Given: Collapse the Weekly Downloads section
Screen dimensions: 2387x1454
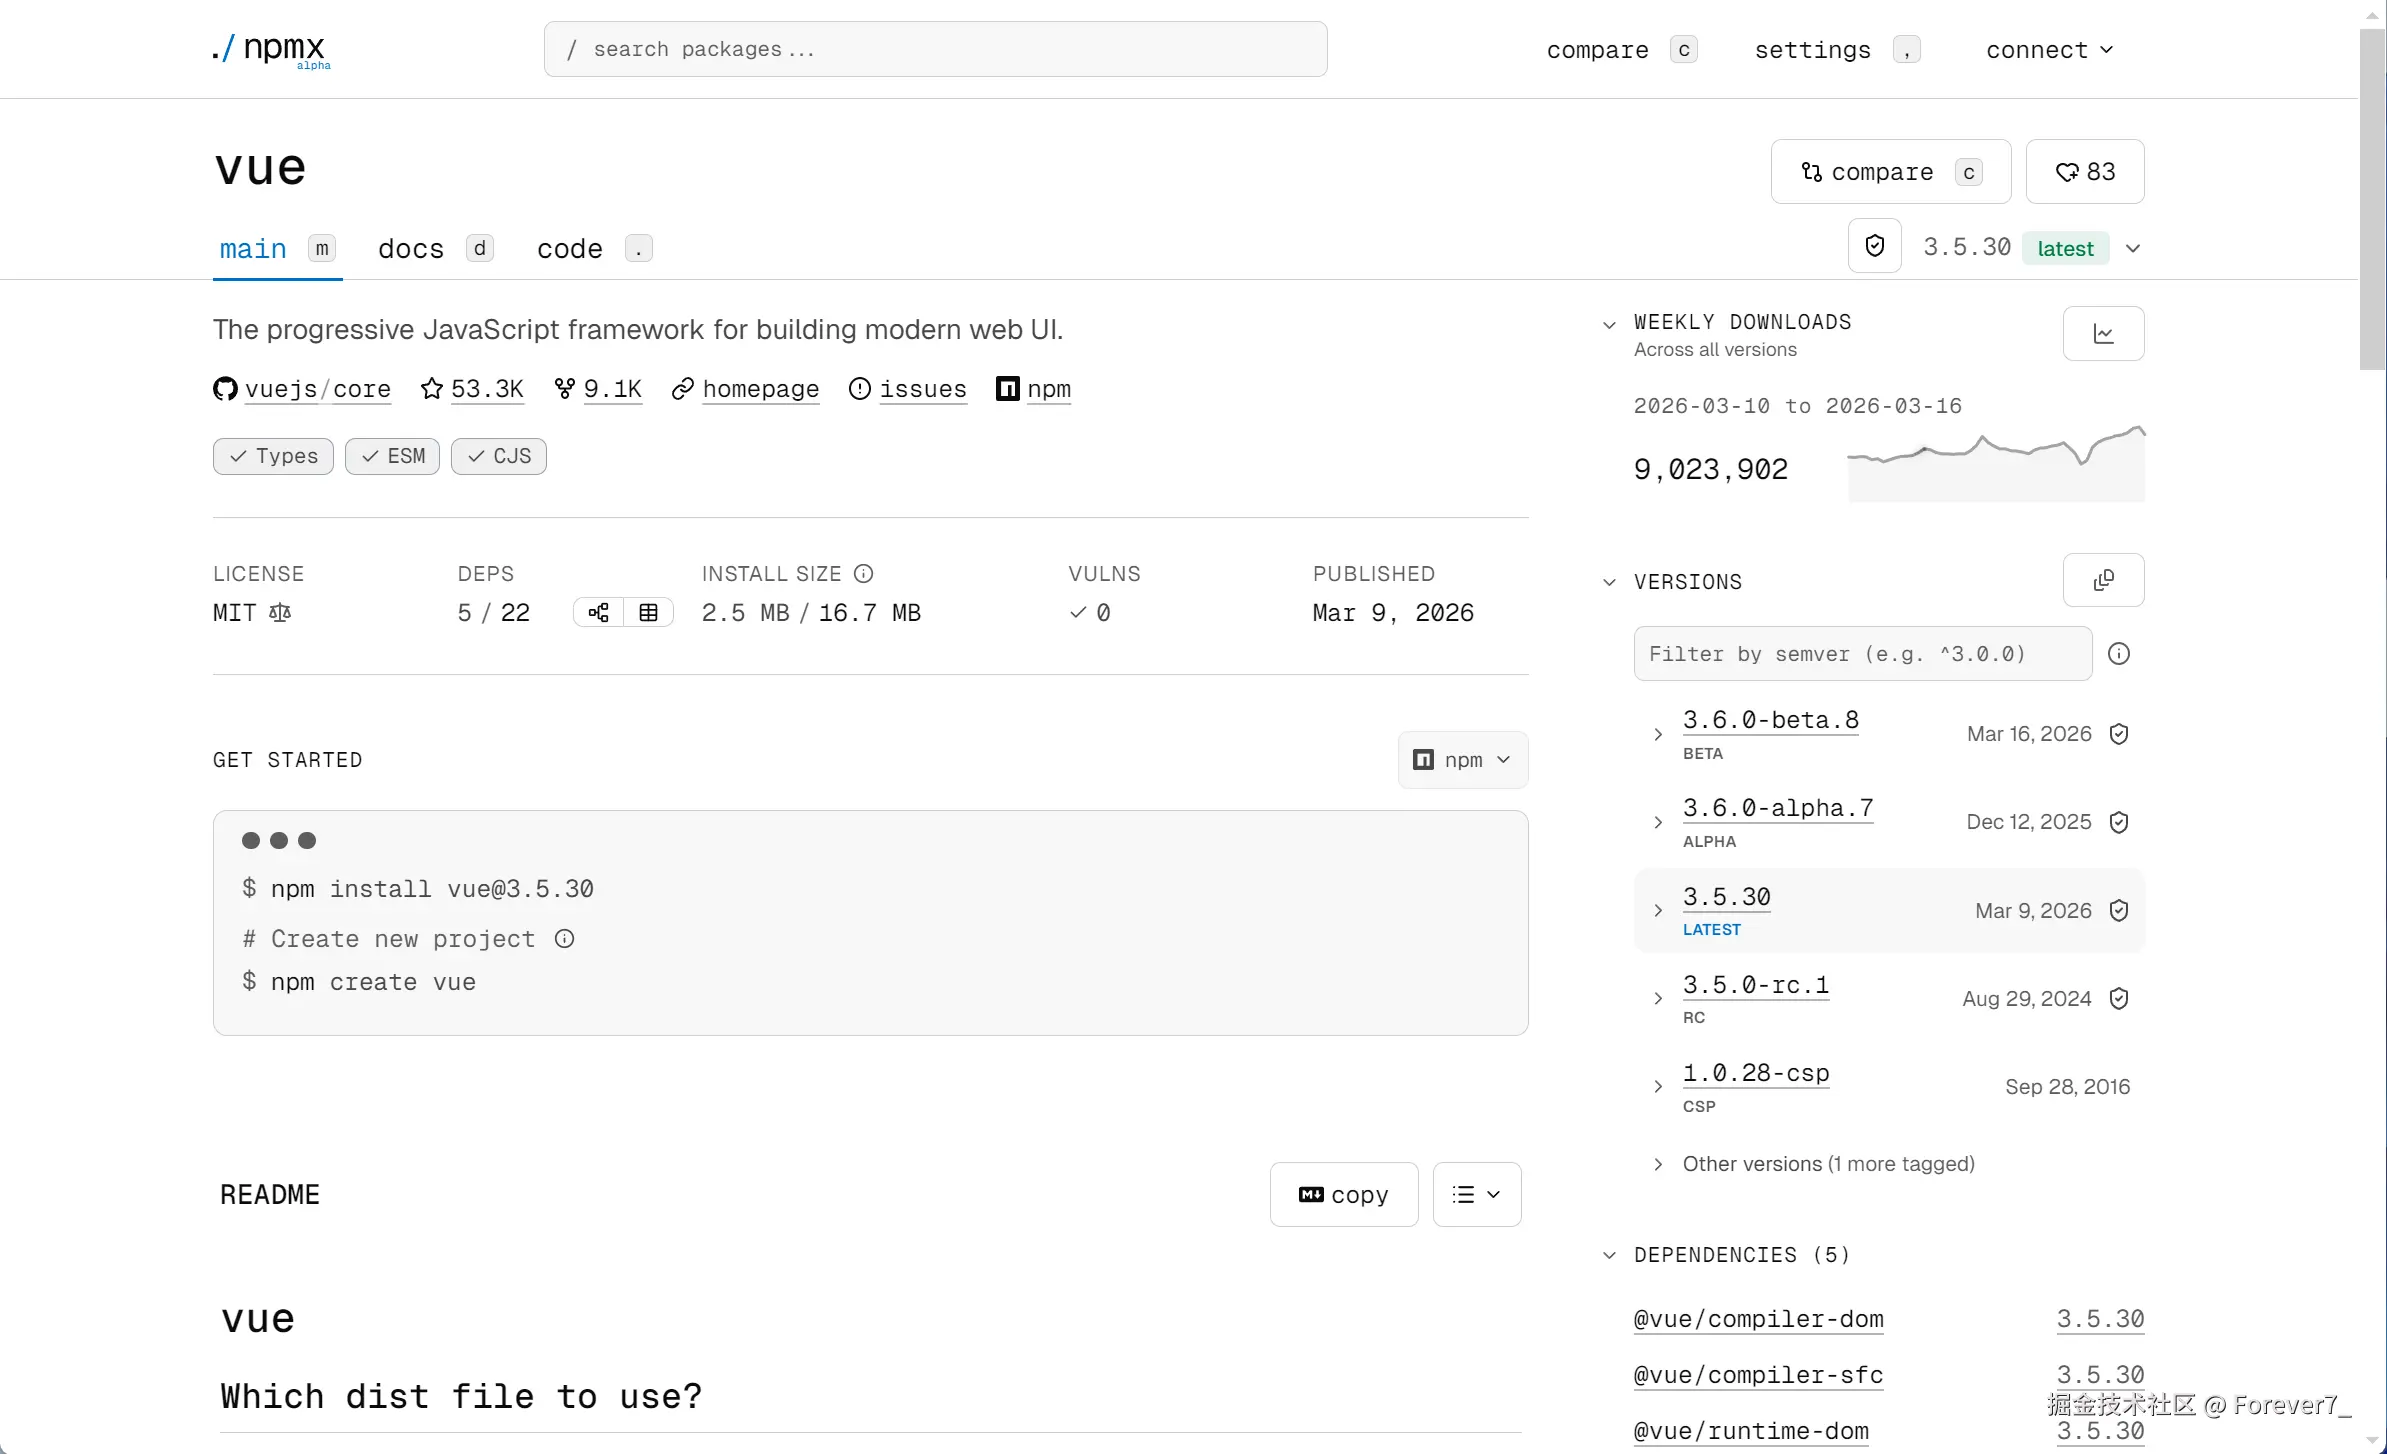Looking at the screenshot, I should coord(1609,324).
